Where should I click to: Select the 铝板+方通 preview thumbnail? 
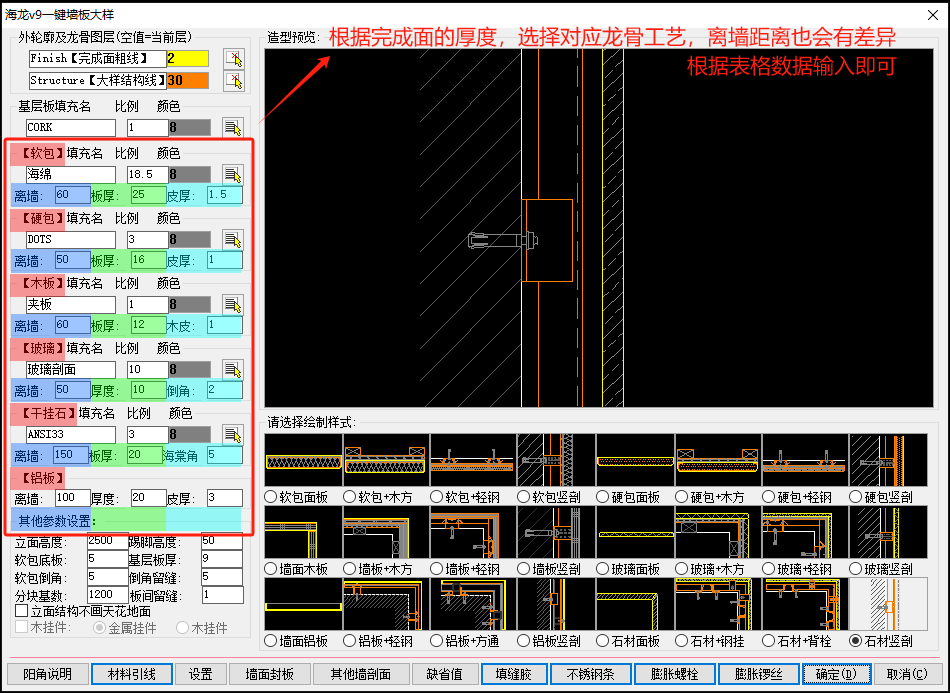(x=473, y=604)
